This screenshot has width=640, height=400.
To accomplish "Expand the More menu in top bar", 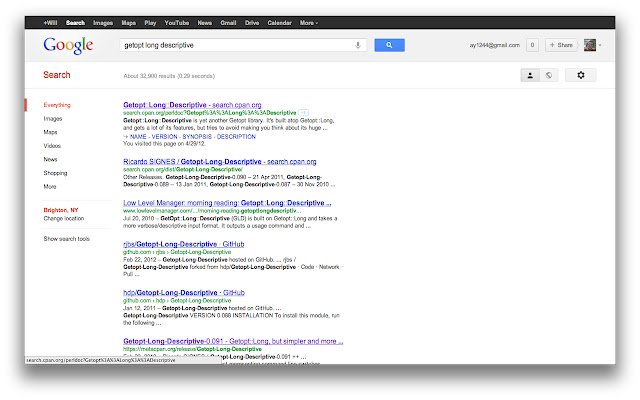I will 309,23.
